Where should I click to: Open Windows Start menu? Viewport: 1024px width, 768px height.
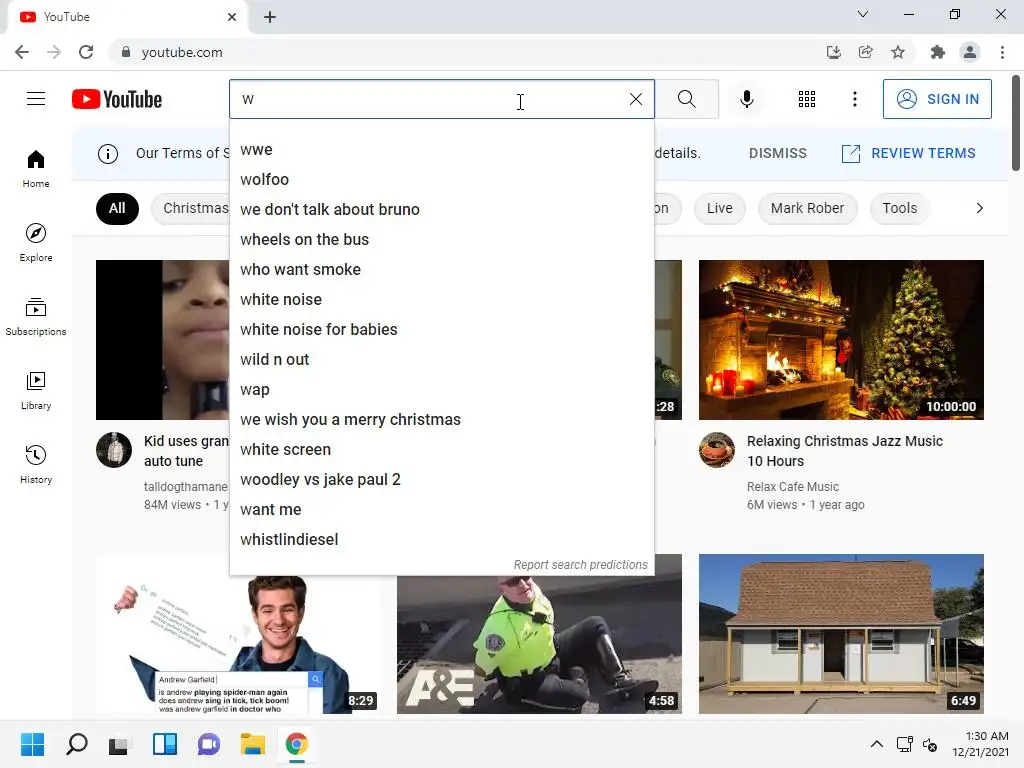pos(32,744)
